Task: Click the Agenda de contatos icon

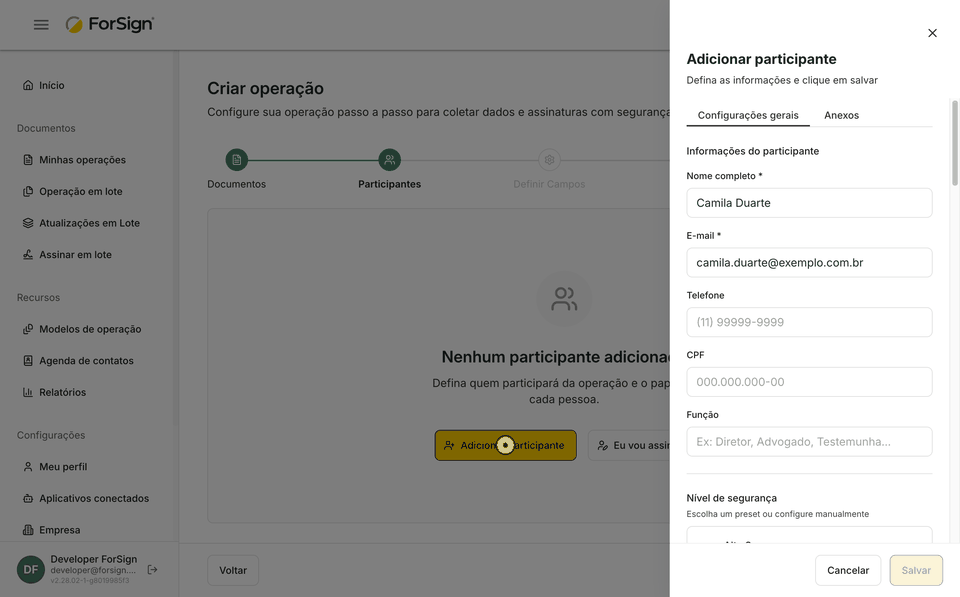Action: point(28,361)
